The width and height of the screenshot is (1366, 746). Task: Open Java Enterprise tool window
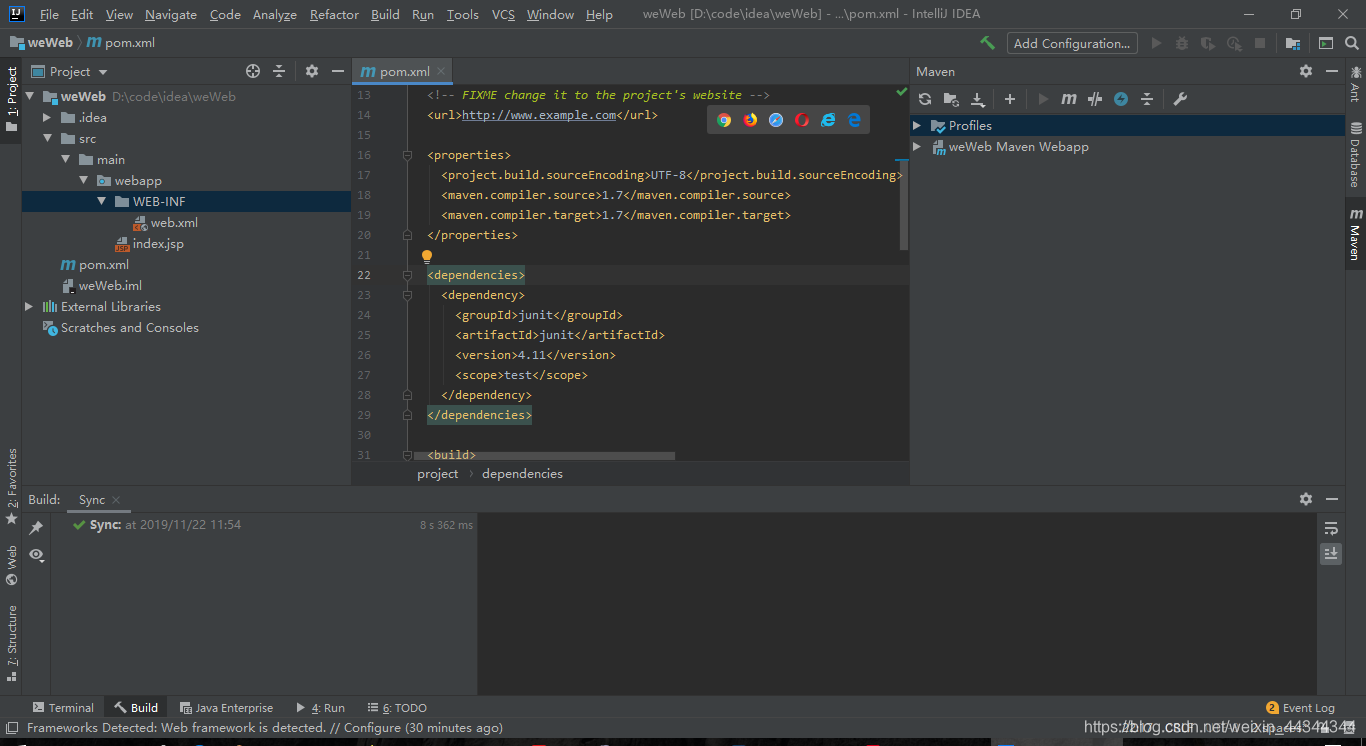[226, 707]
